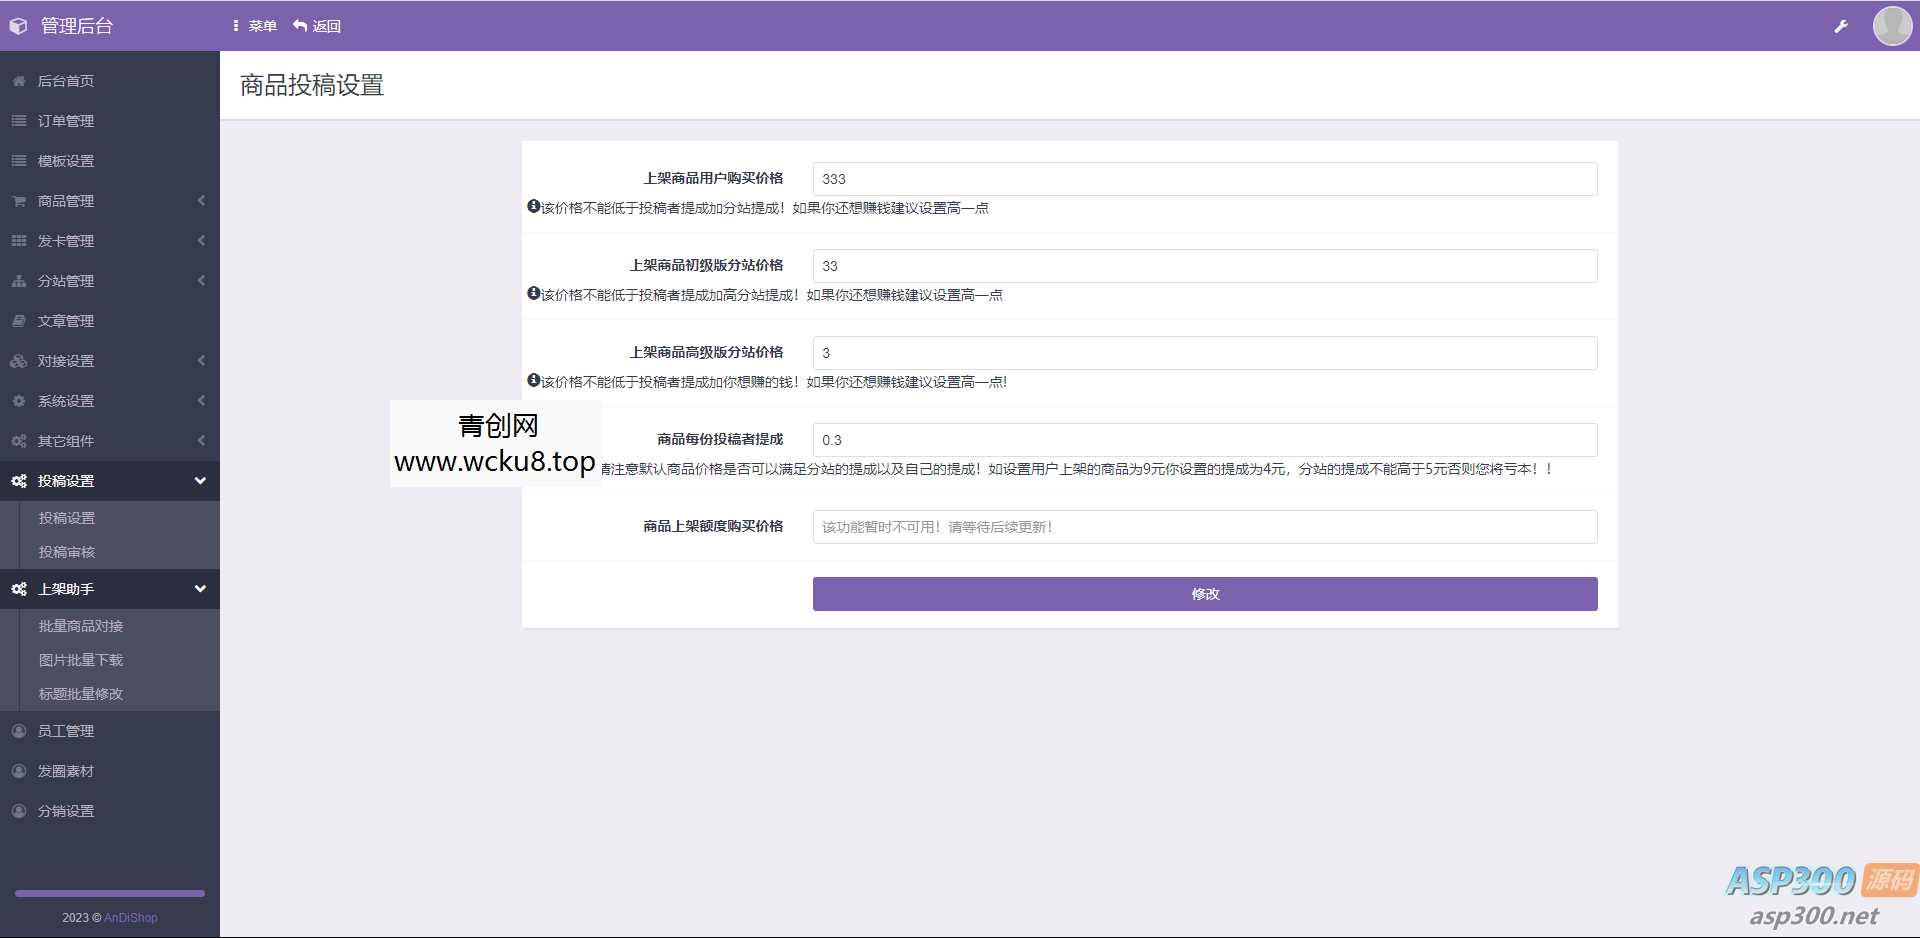Click the 发卡管理 grid icon
This screenshot has width=1920, height=938.
[17, 240]
